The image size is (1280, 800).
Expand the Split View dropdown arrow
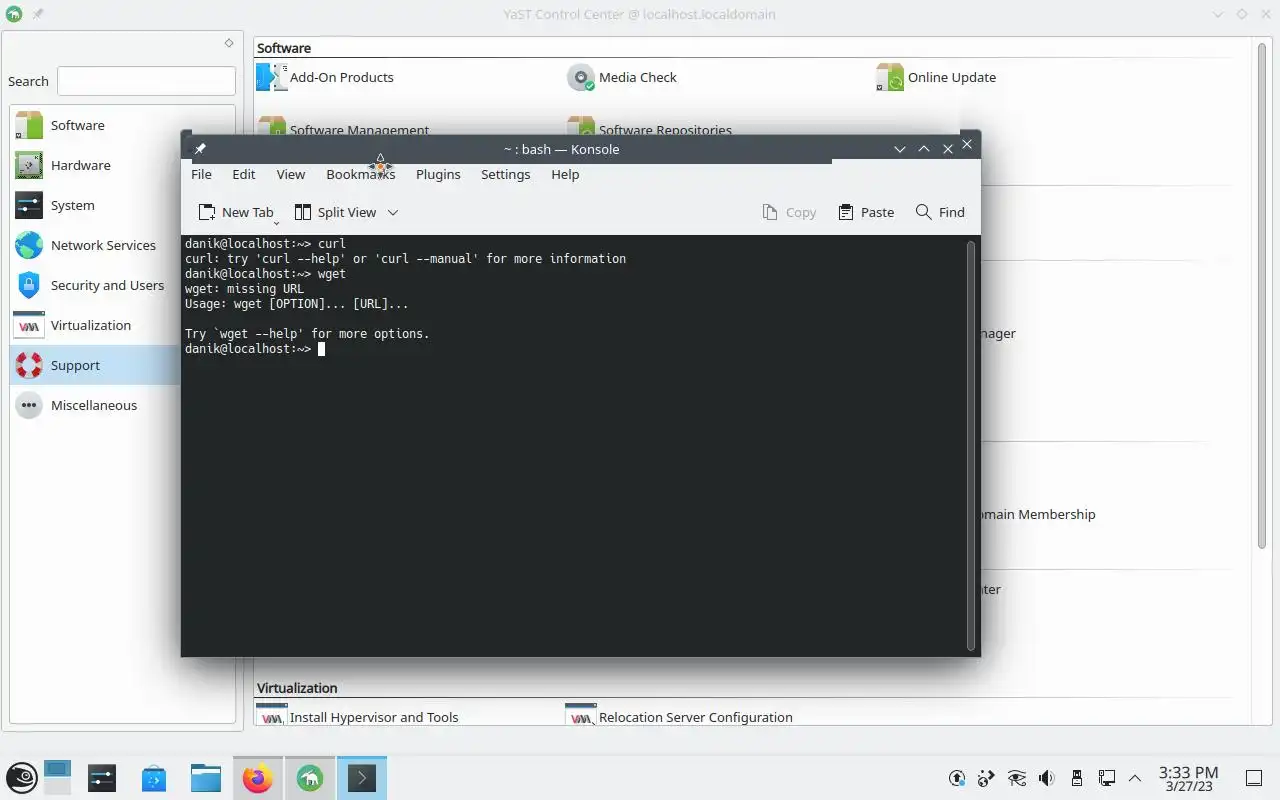(393, 212)
